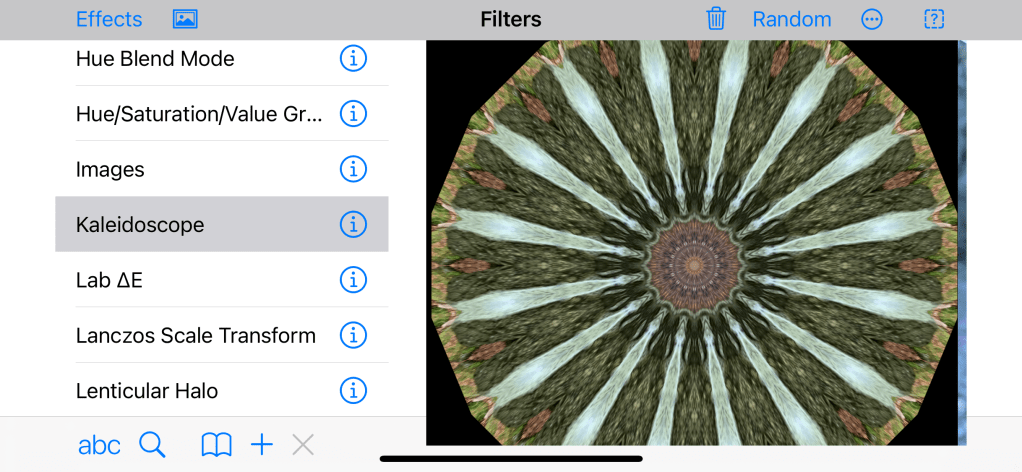Tap the dashed question-mark box icon

tap(934, 19)
